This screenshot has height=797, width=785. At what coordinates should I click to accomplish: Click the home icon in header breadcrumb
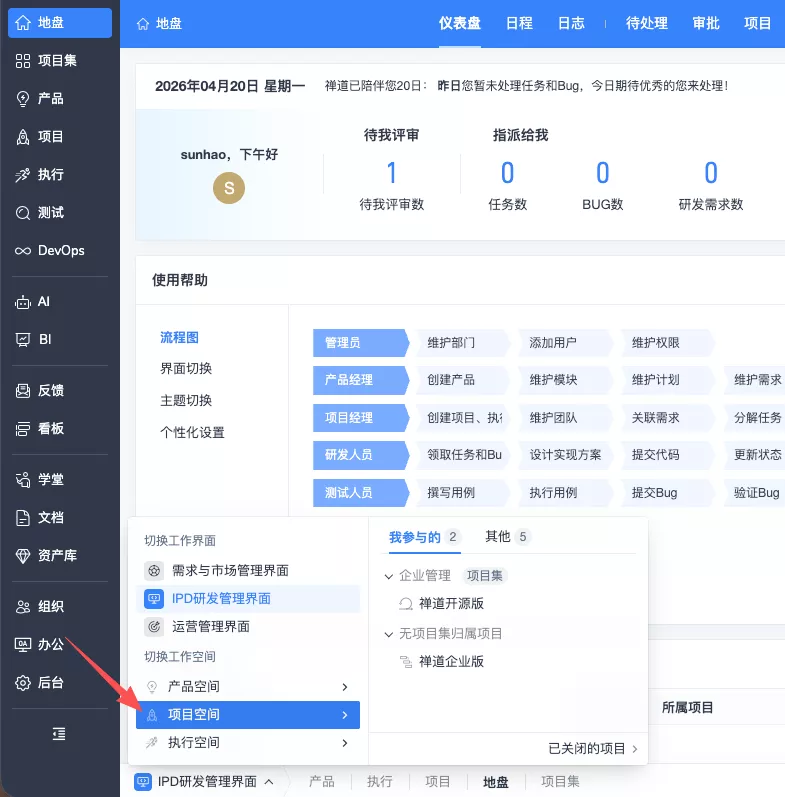point(143,24)
